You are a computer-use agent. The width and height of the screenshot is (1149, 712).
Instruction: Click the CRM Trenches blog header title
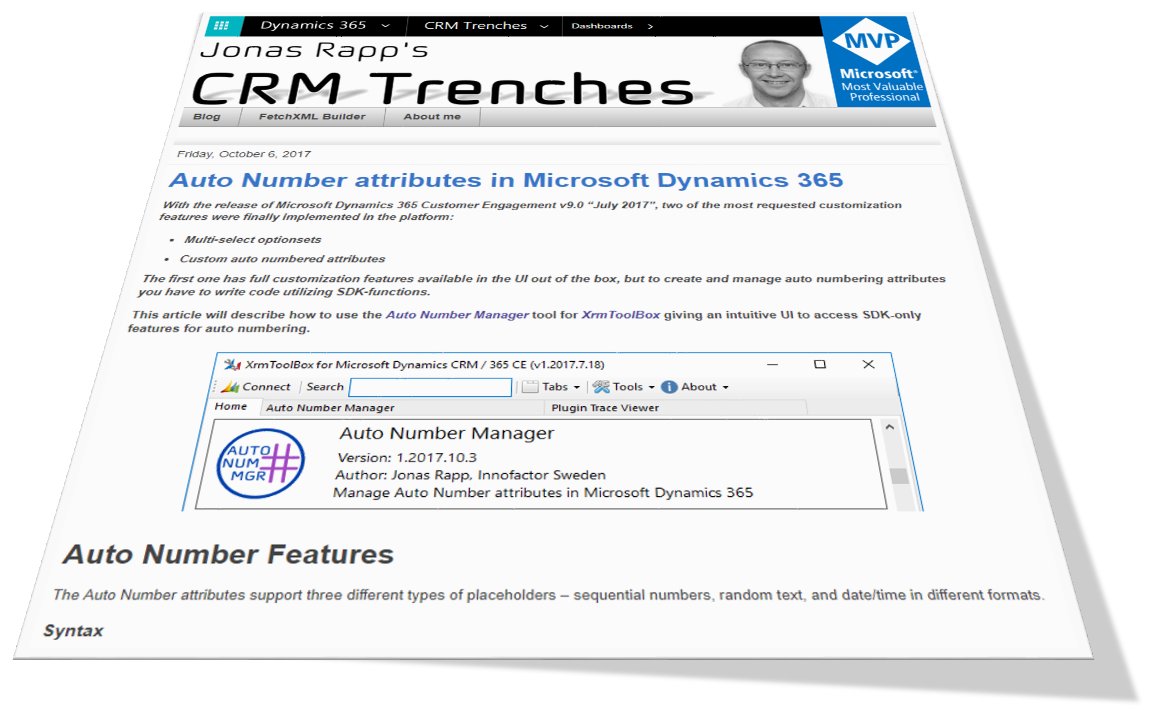click(x=443, y=89)
